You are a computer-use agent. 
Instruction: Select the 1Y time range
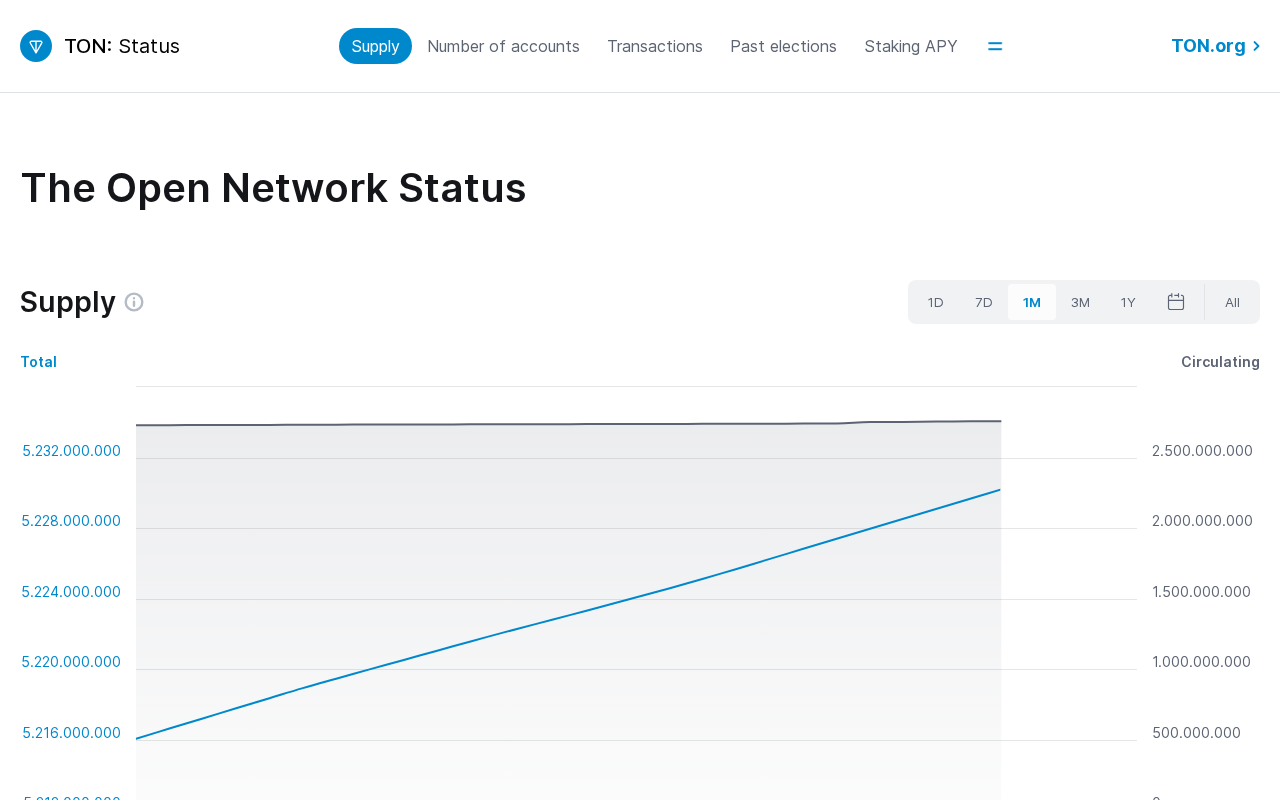click(x=1128, y=302)
